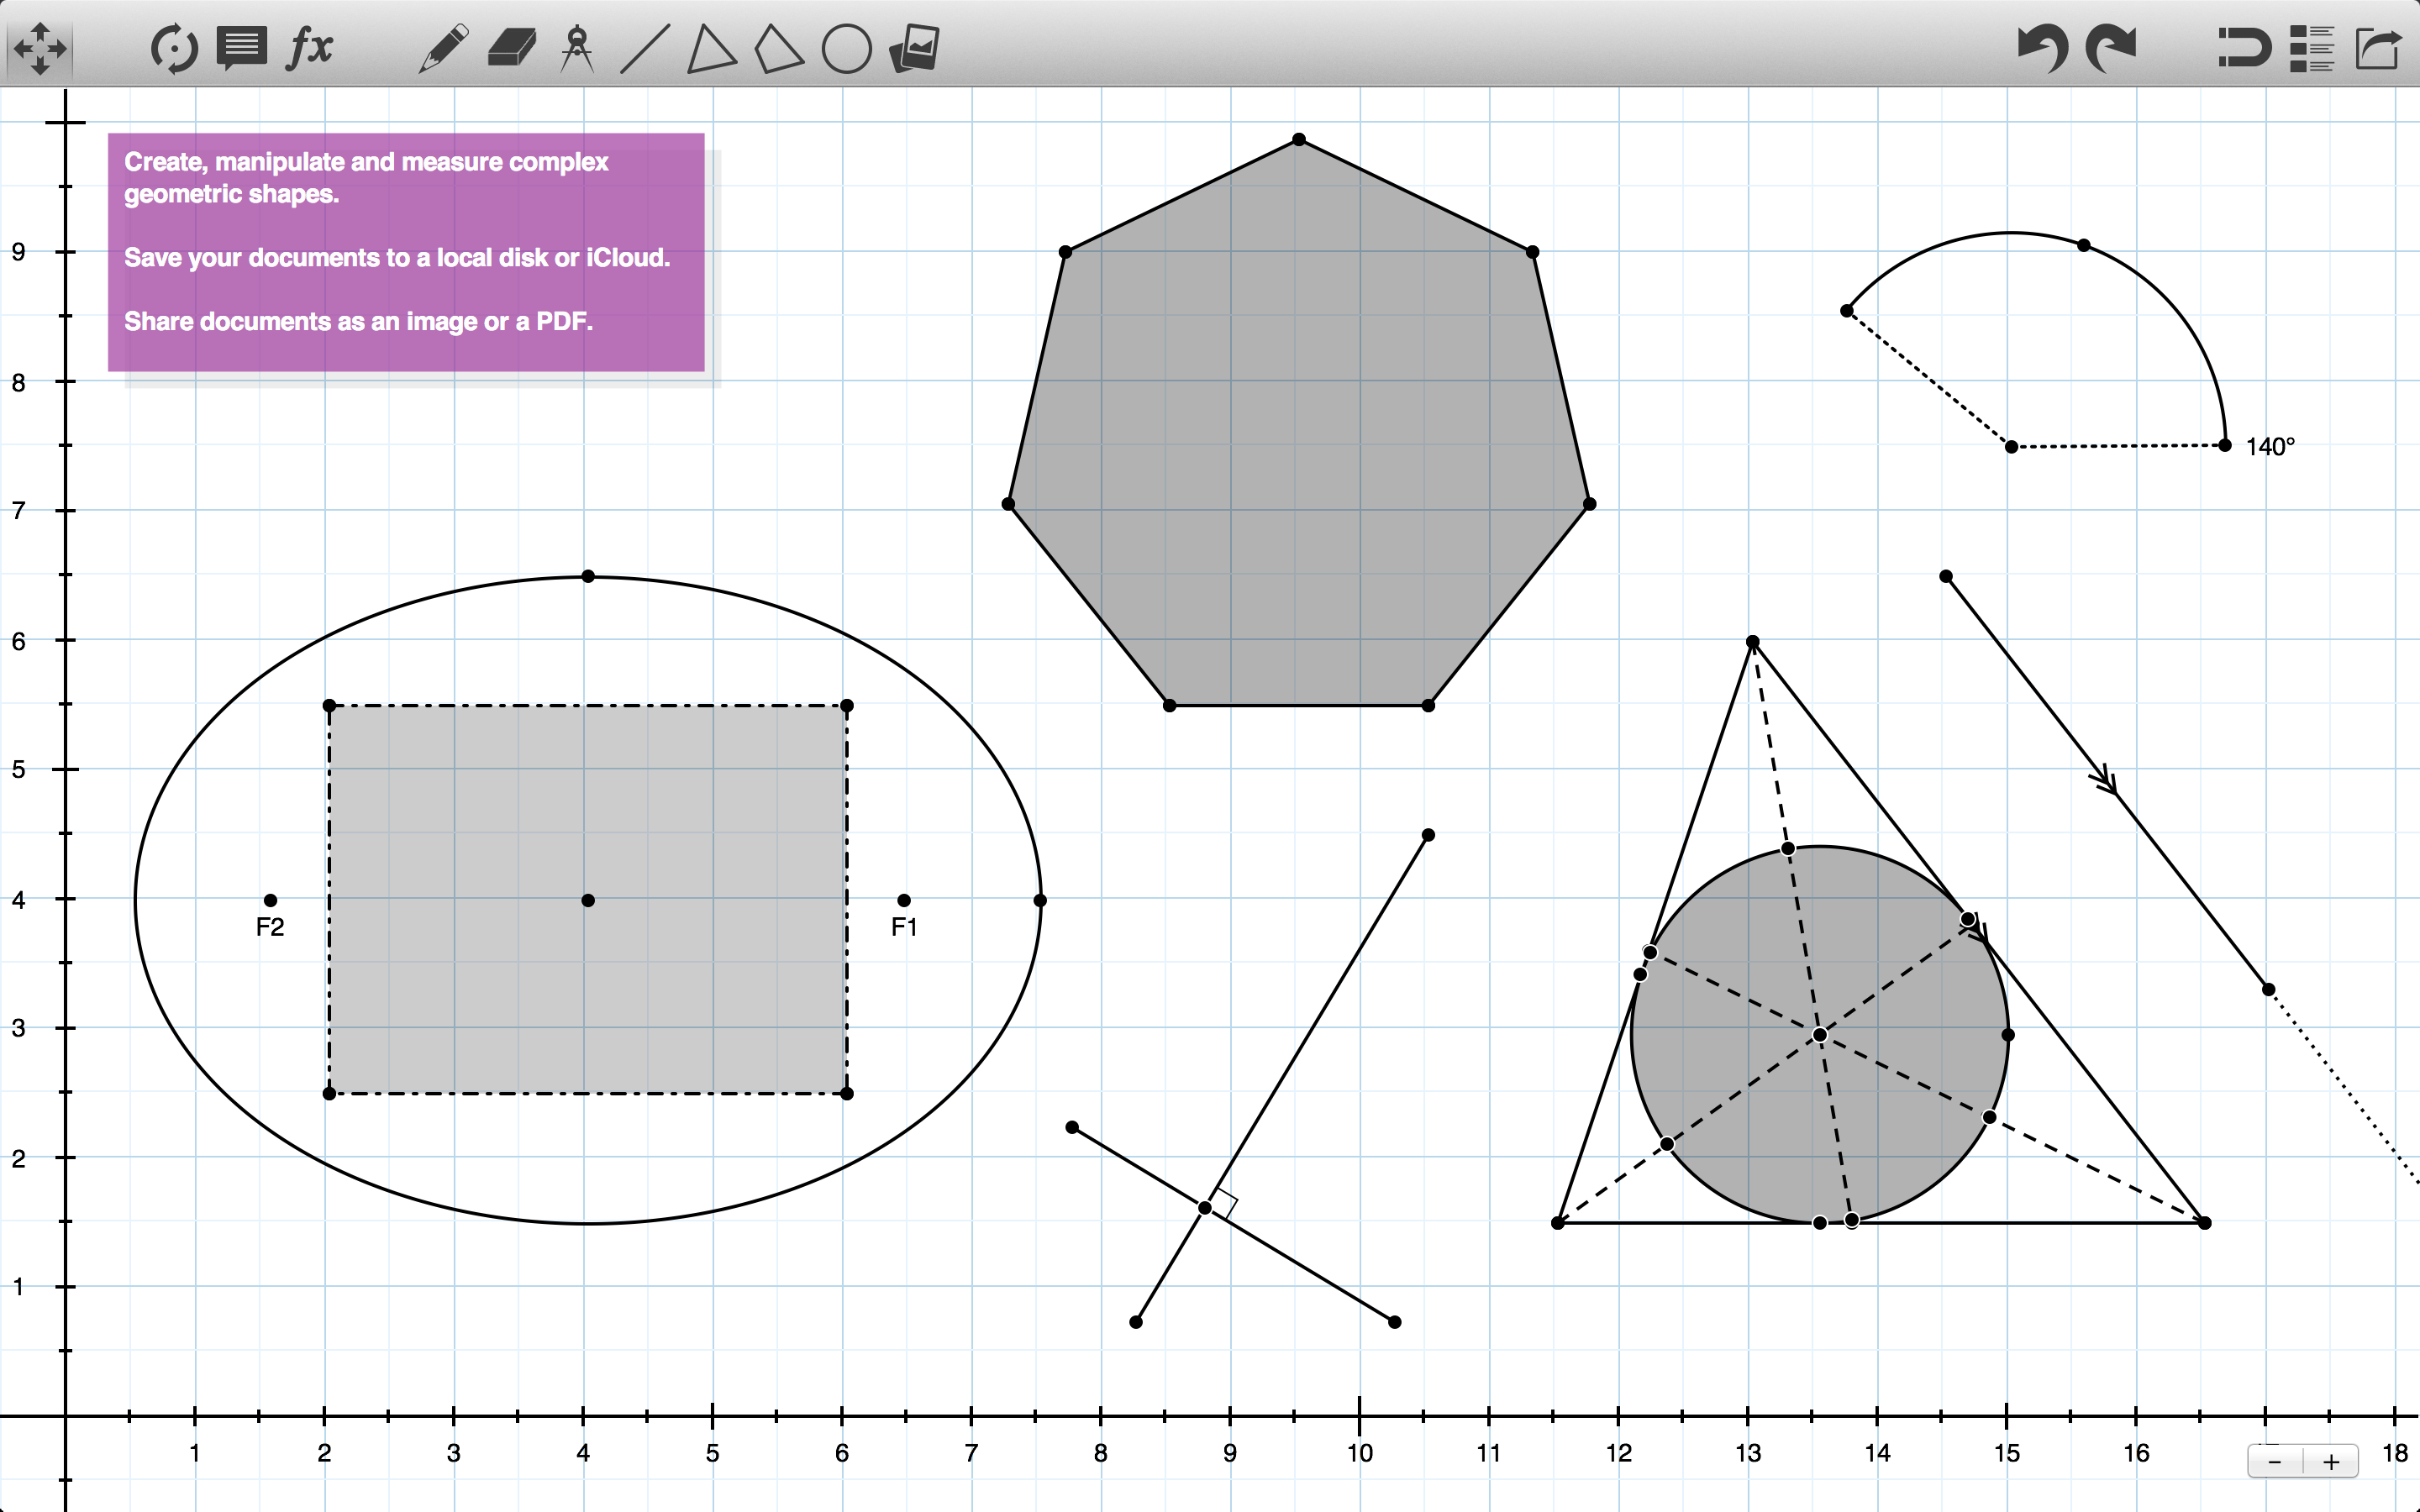Click the share/export icon
Viewport: 2420px width, 1512px height.
2378,48
